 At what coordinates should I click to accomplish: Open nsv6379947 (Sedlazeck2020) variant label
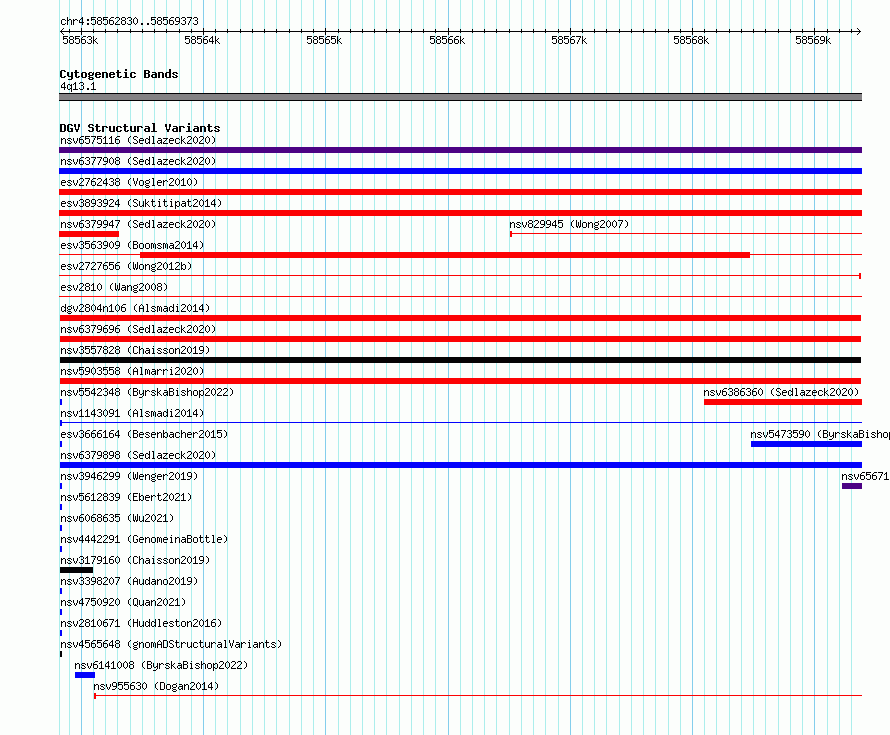coord(138,224)
